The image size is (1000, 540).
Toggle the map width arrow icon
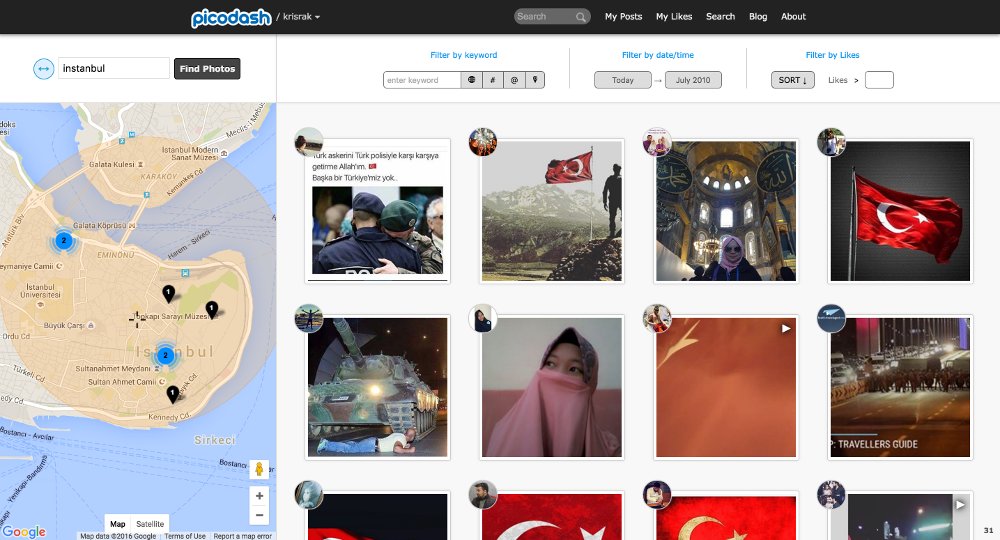[x=43, y=69]
